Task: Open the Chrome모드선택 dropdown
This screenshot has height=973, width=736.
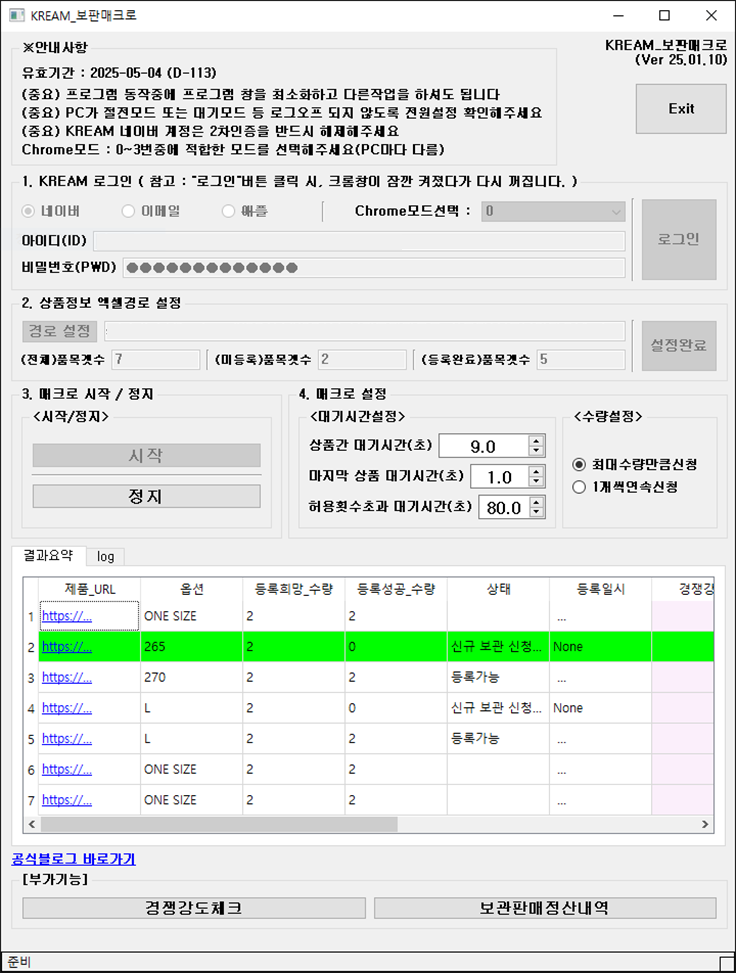Action: (553, 212)
